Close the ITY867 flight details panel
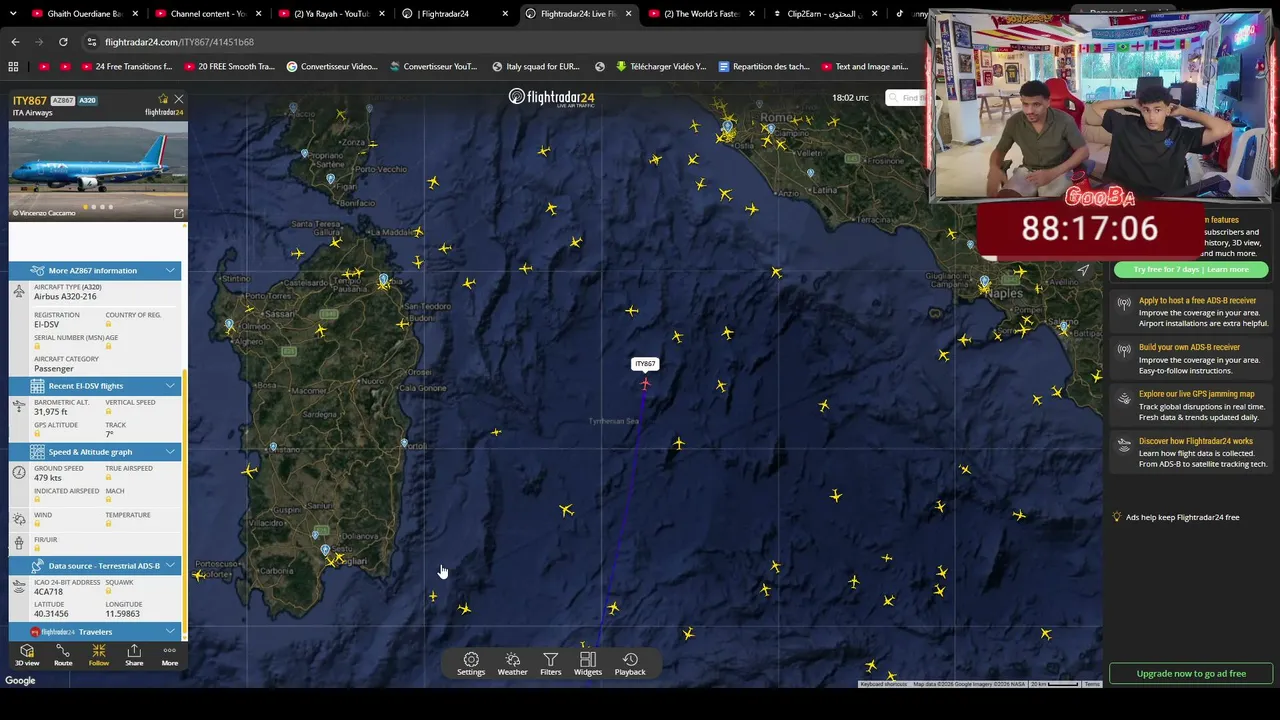 click(x=179, y=99)
